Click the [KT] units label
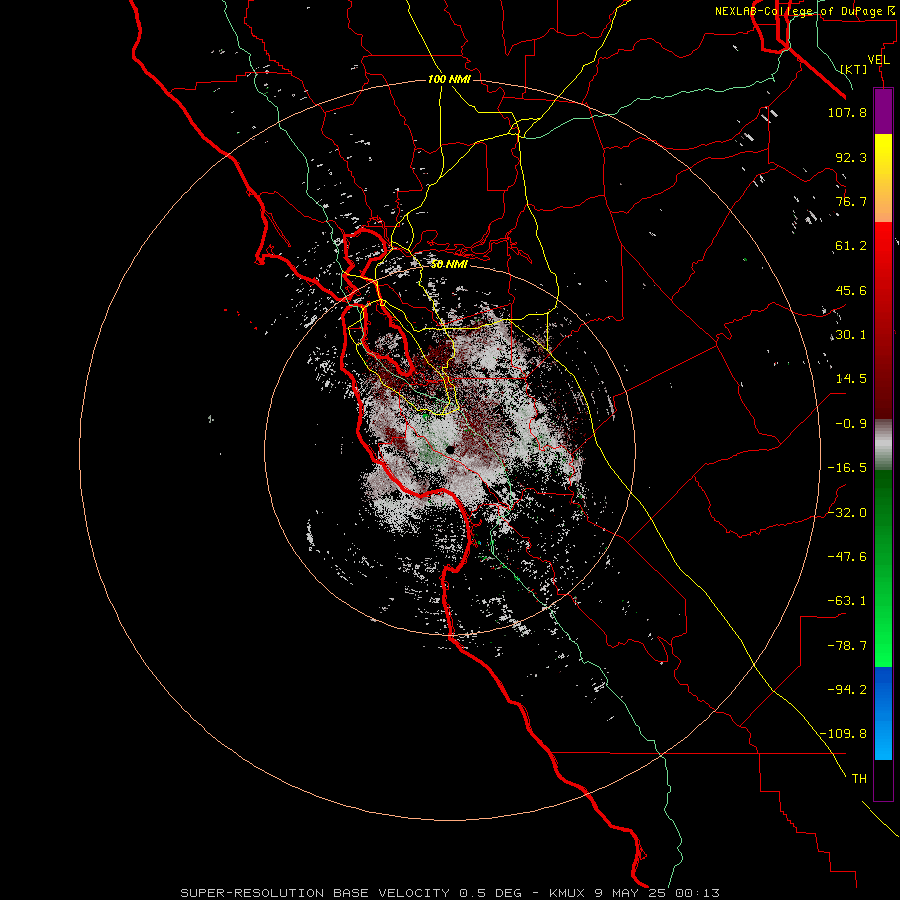900x900 pixels. 854,69
